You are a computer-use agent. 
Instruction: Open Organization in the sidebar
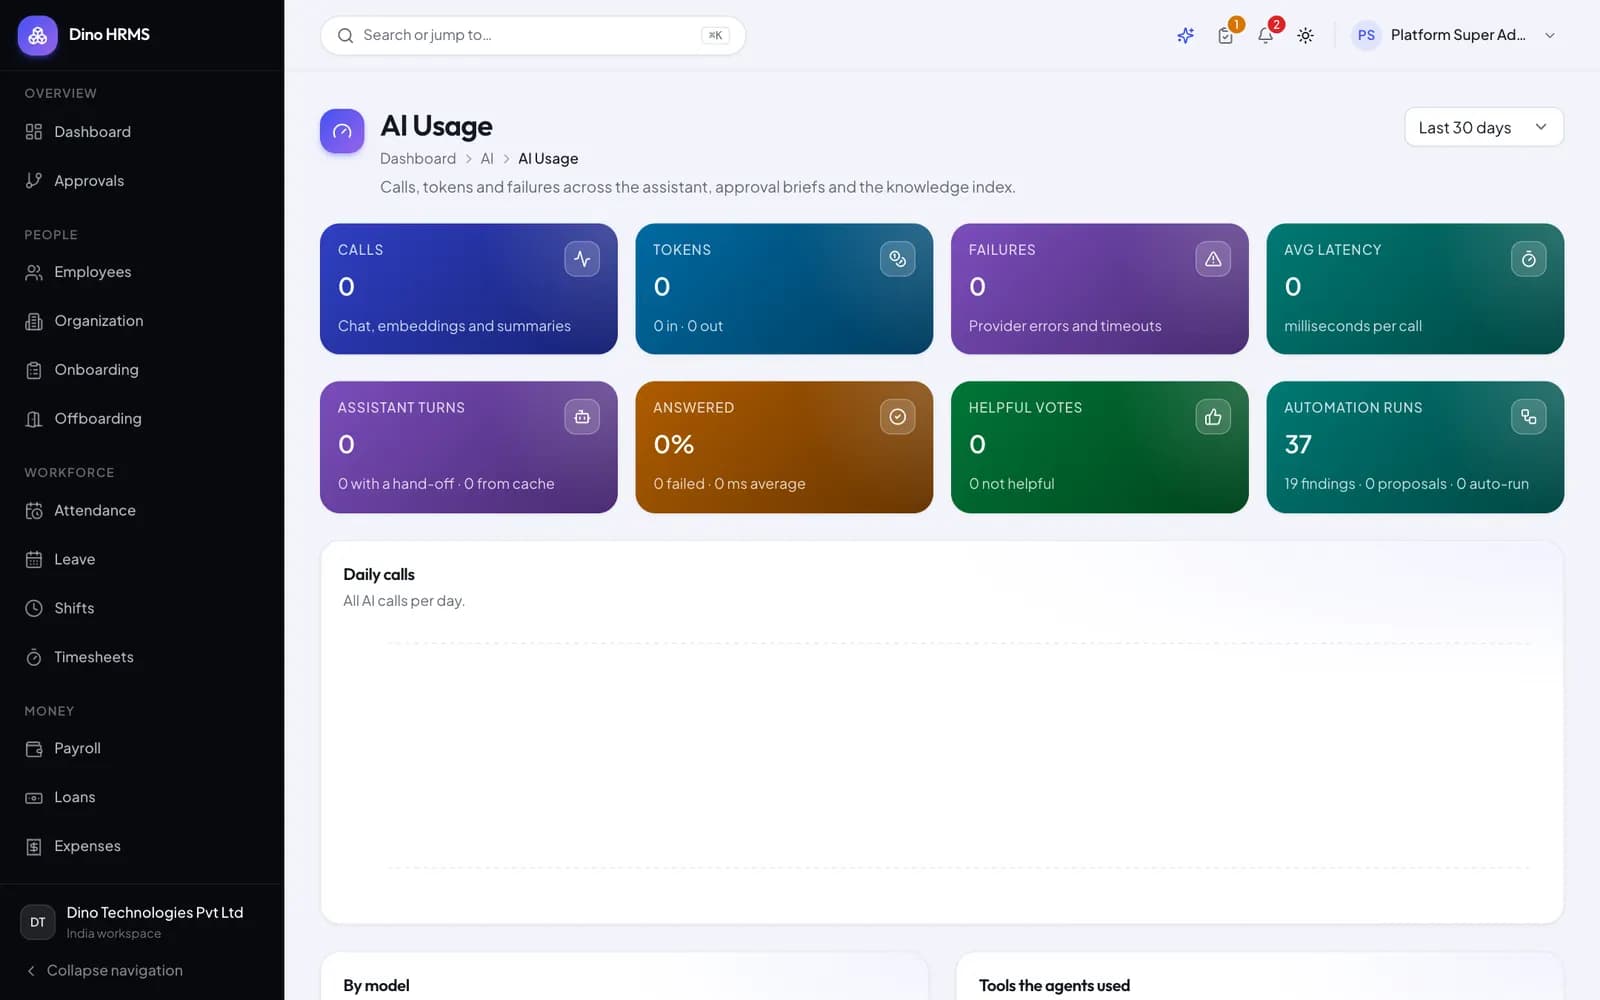pos(142,321)
